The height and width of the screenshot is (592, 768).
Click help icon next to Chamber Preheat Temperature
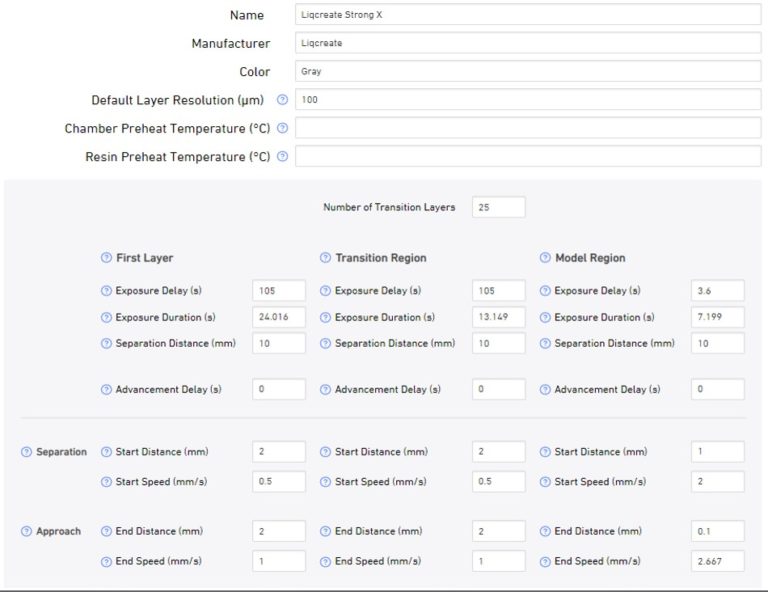282,129
